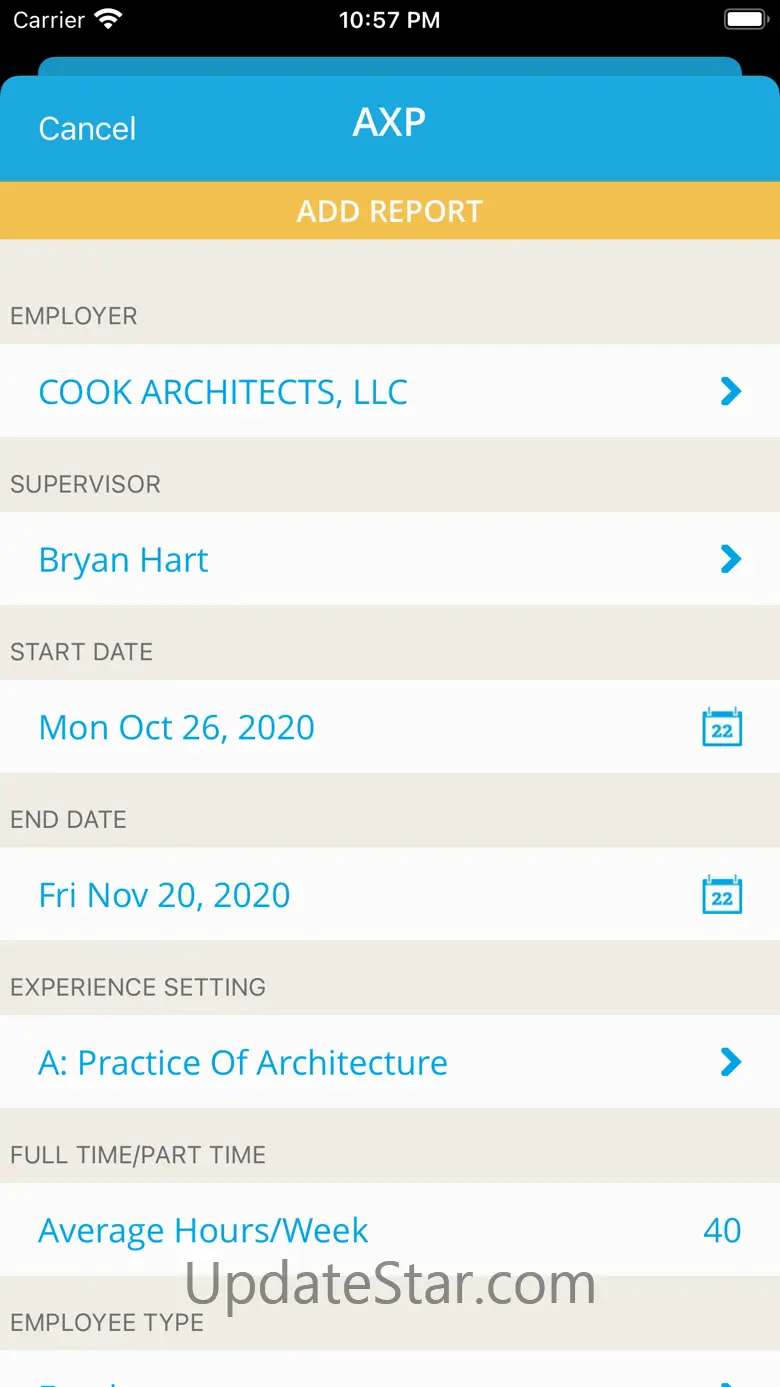
Task: Tap the Wi-Fi status icon
Action: tap(108, 20)
